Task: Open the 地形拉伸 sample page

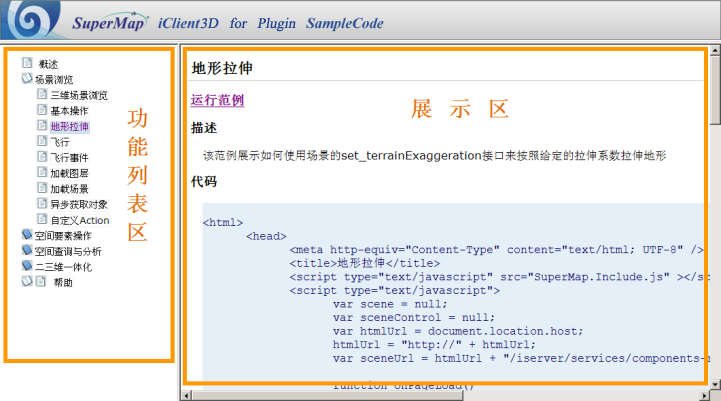Action: coord(69,127)
